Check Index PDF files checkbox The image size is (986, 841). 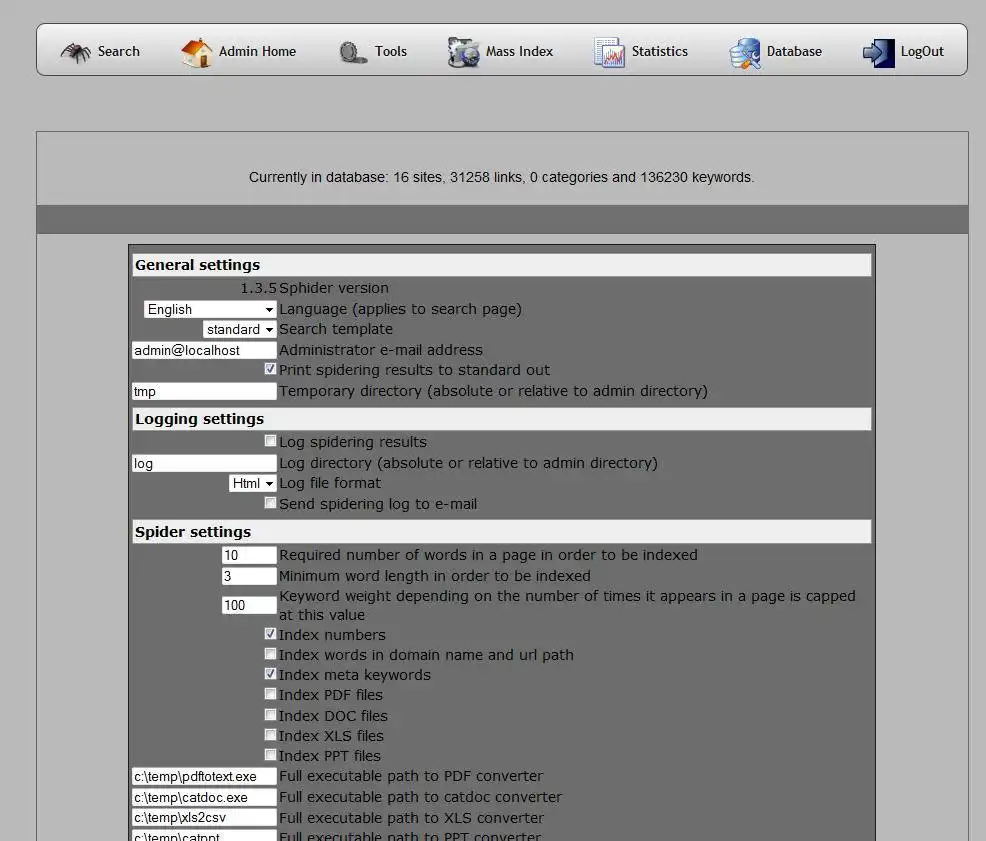[270, 694]
